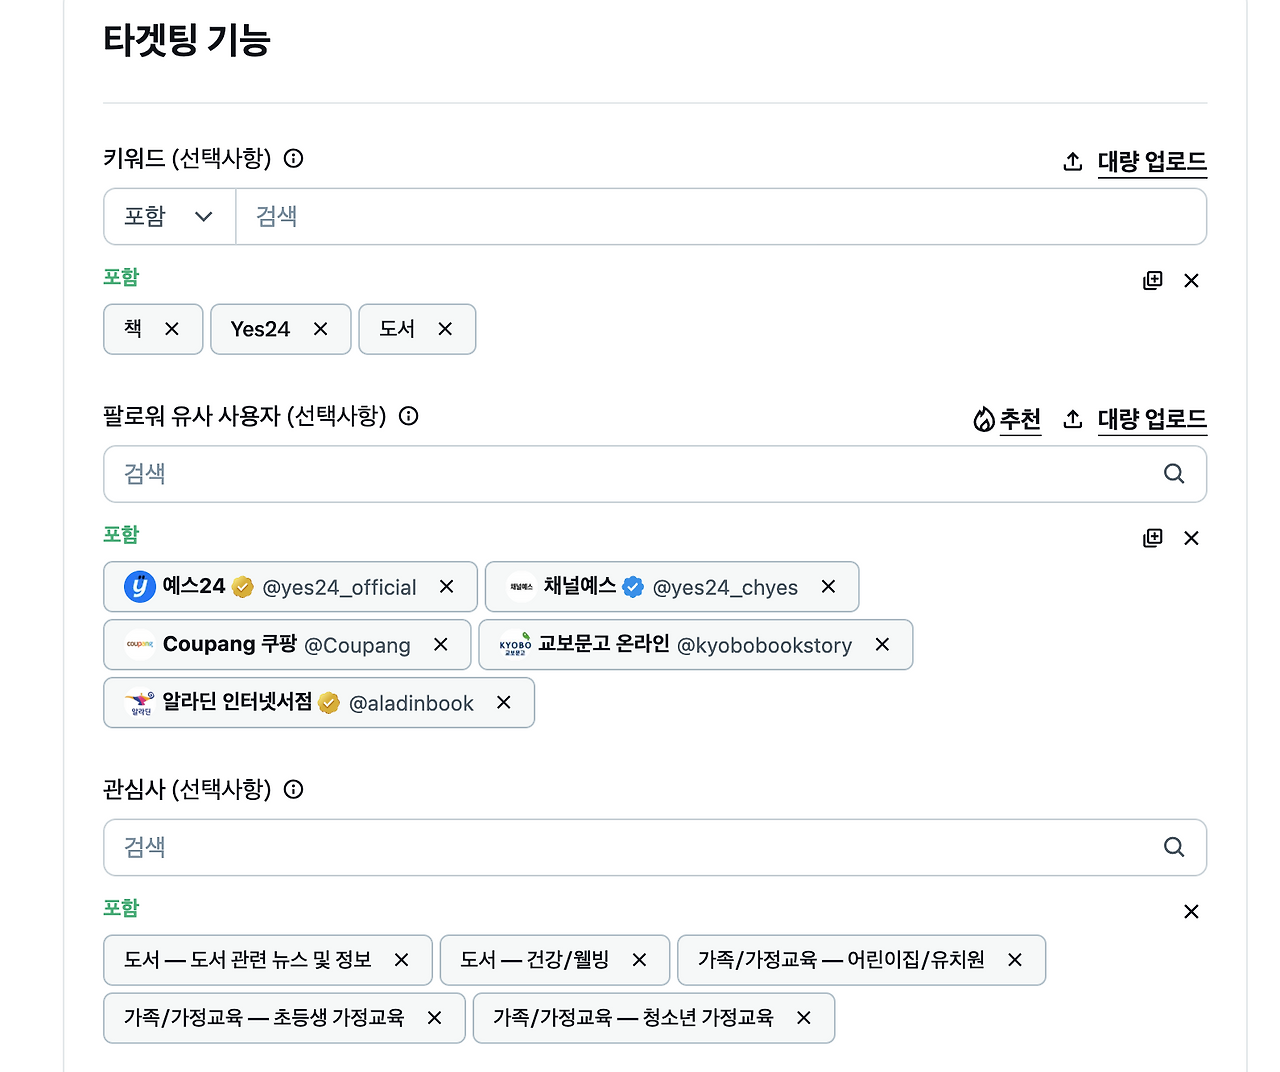The height and width of the screenshot is (1072, 1280).
Task: Click the upload icon next to 대량 업로드
Action: click(1073, 160)
